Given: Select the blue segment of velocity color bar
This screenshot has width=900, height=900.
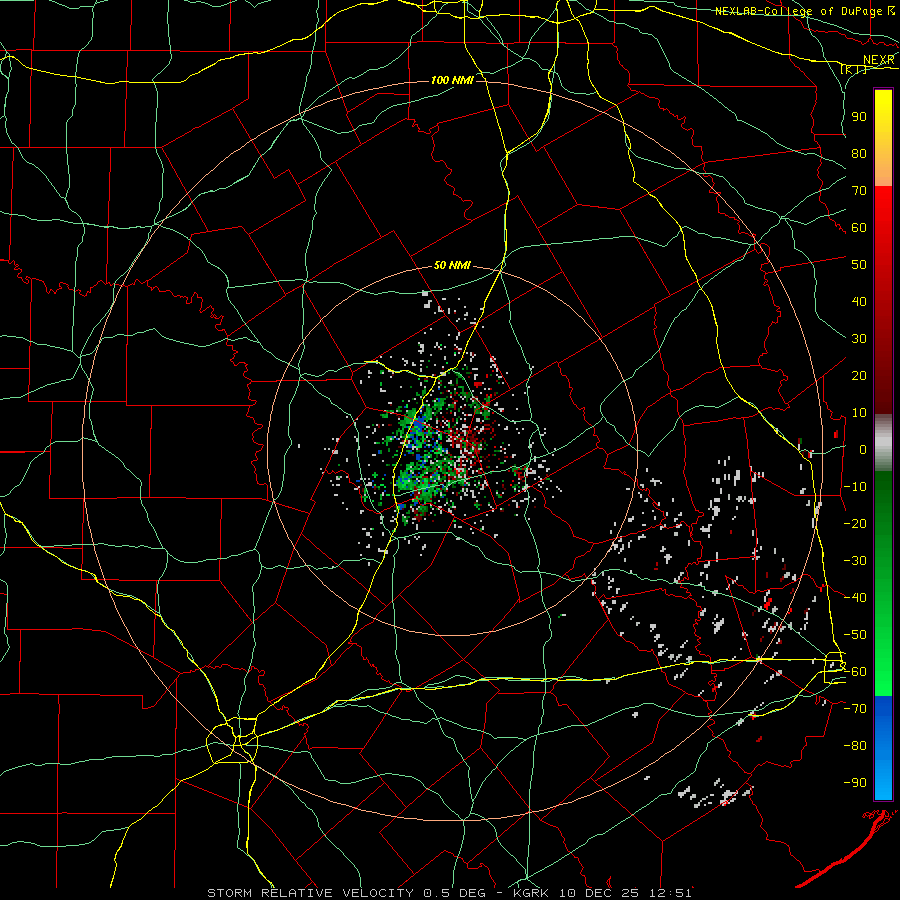Looking at the screenshot, I should [x=883, y=747].
